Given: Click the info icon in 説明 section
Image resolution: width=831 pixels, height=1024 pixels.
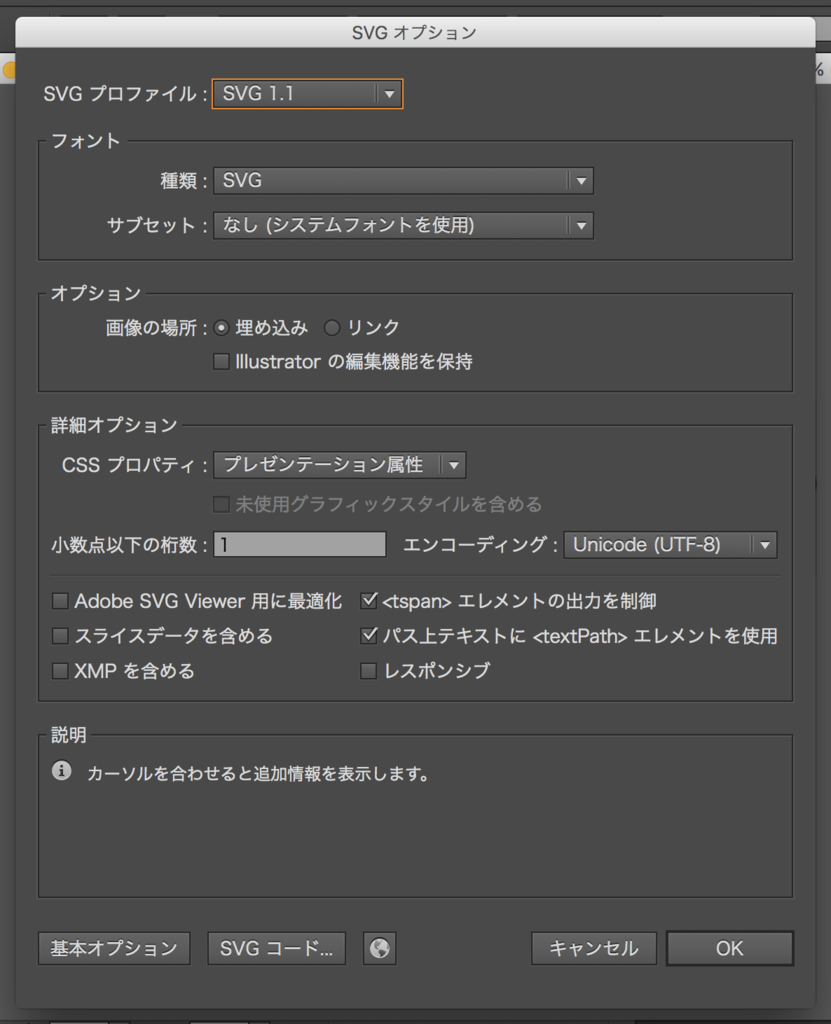Looking at the screenshot, I should [x=61, y=771].
